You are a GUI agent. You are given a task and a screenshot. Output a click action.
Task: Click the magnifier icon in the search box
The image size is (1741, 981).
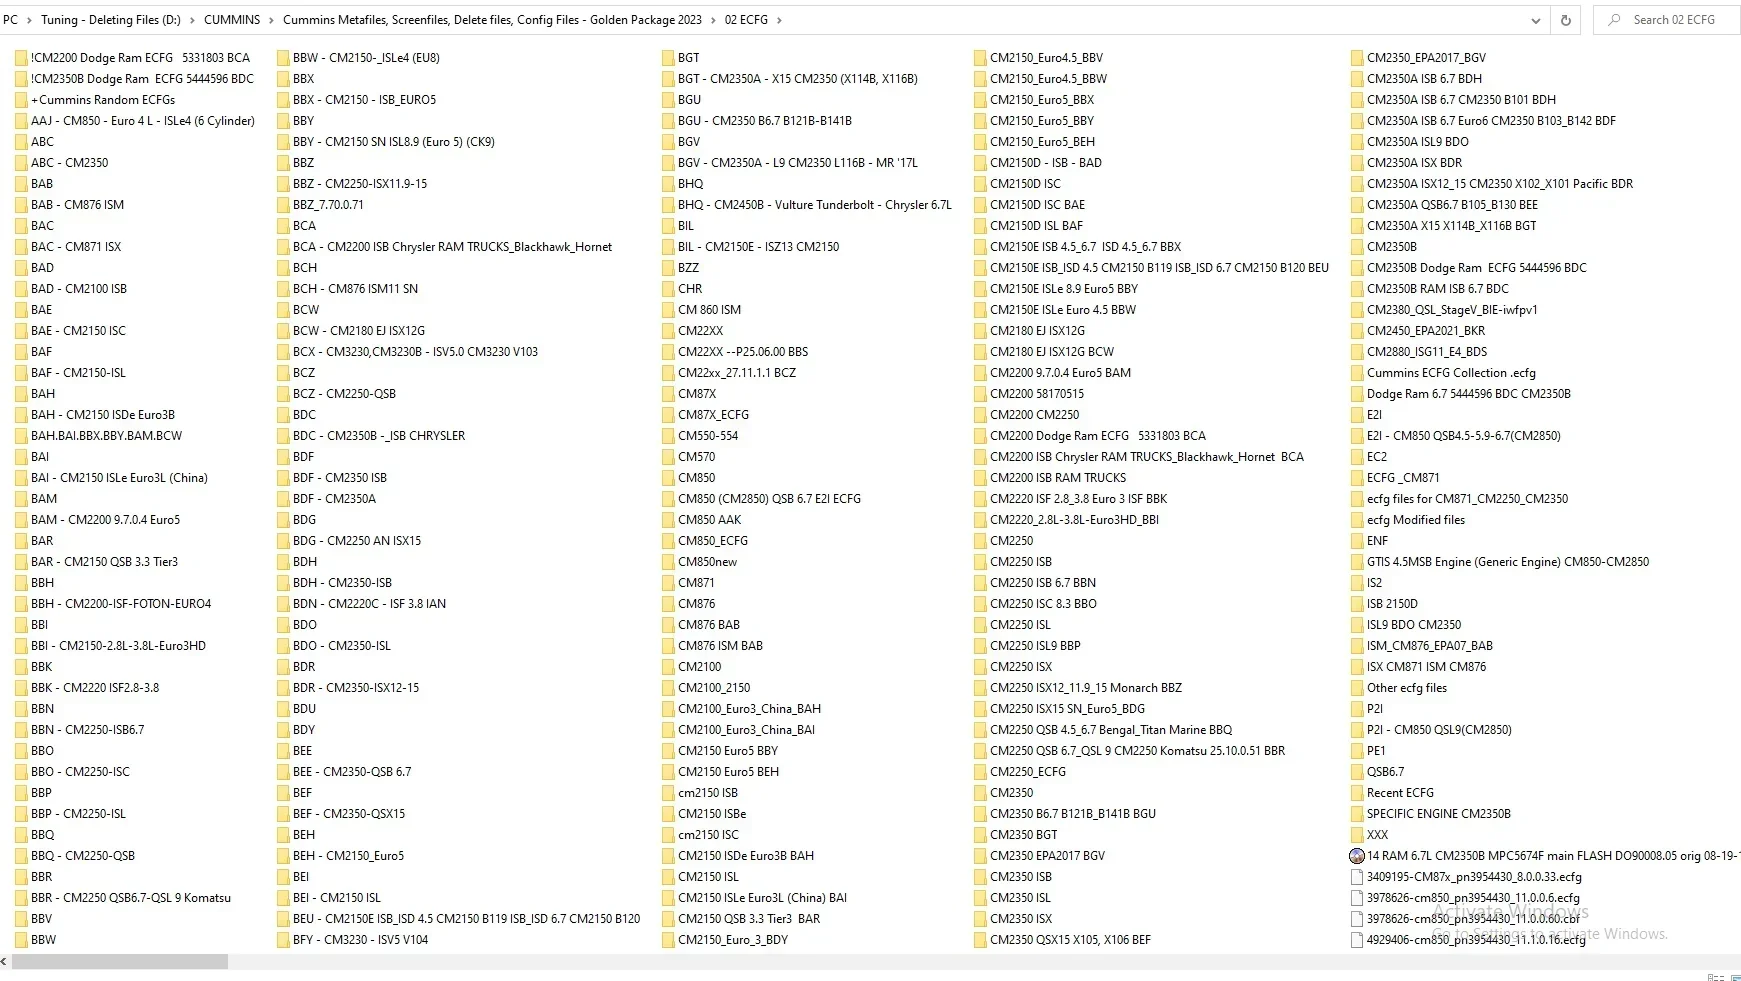[x=1613, y=19]
